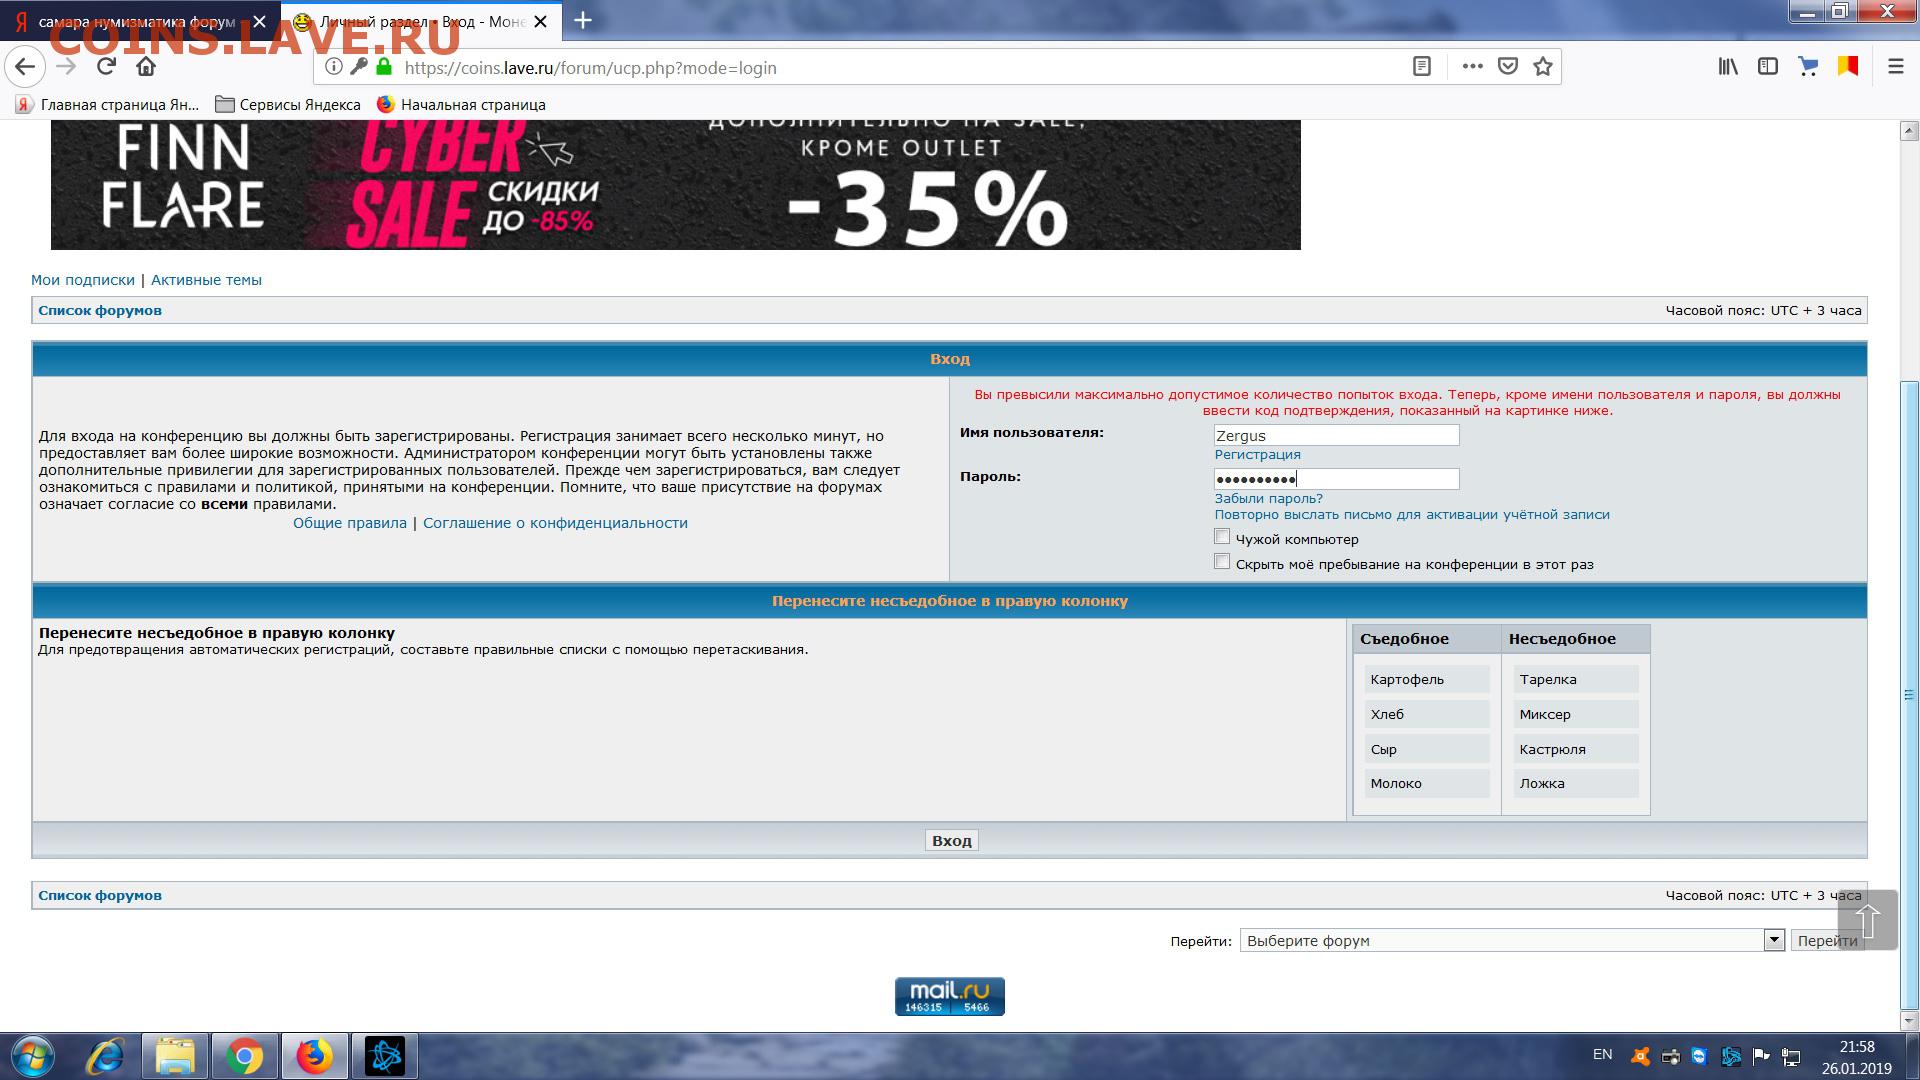Click the username field containing Zergus
This screenshot has width=1920, height=1080.
[1337, 435]
